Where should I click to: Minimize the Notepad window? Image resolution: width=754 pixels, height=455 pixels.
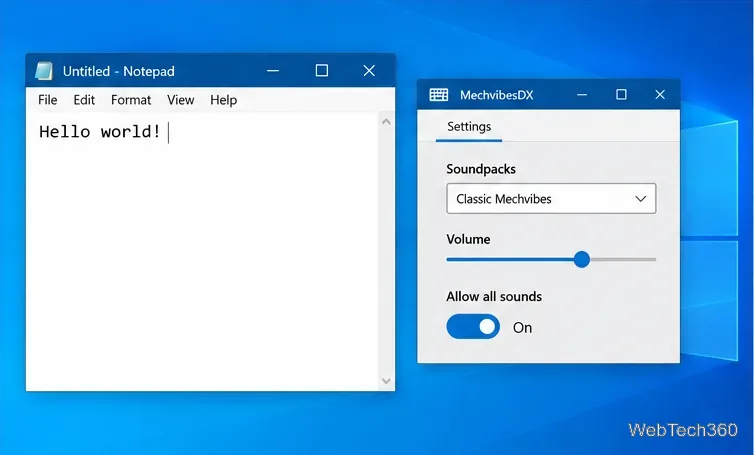coord(273,71)
